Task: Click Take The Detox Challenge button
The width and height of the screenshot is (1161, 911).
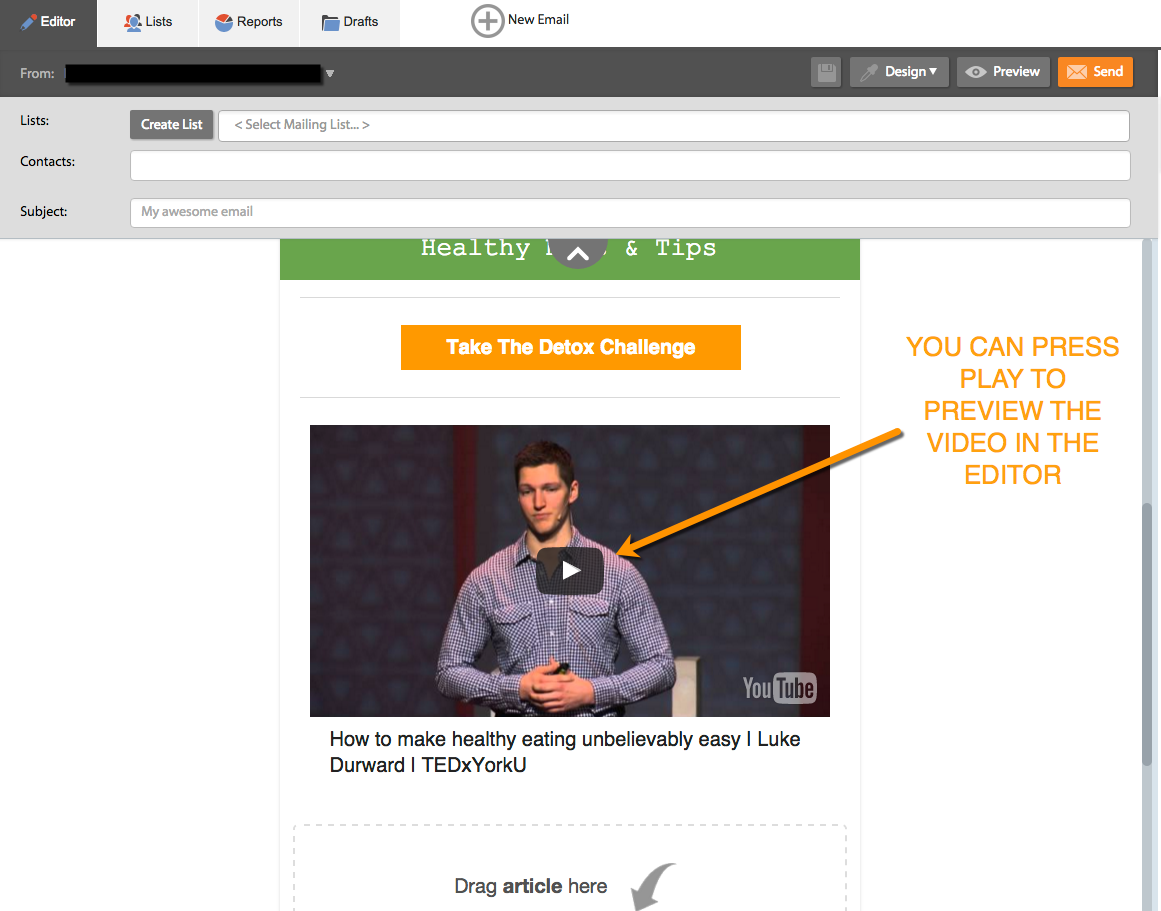Action: click(570, 347)
